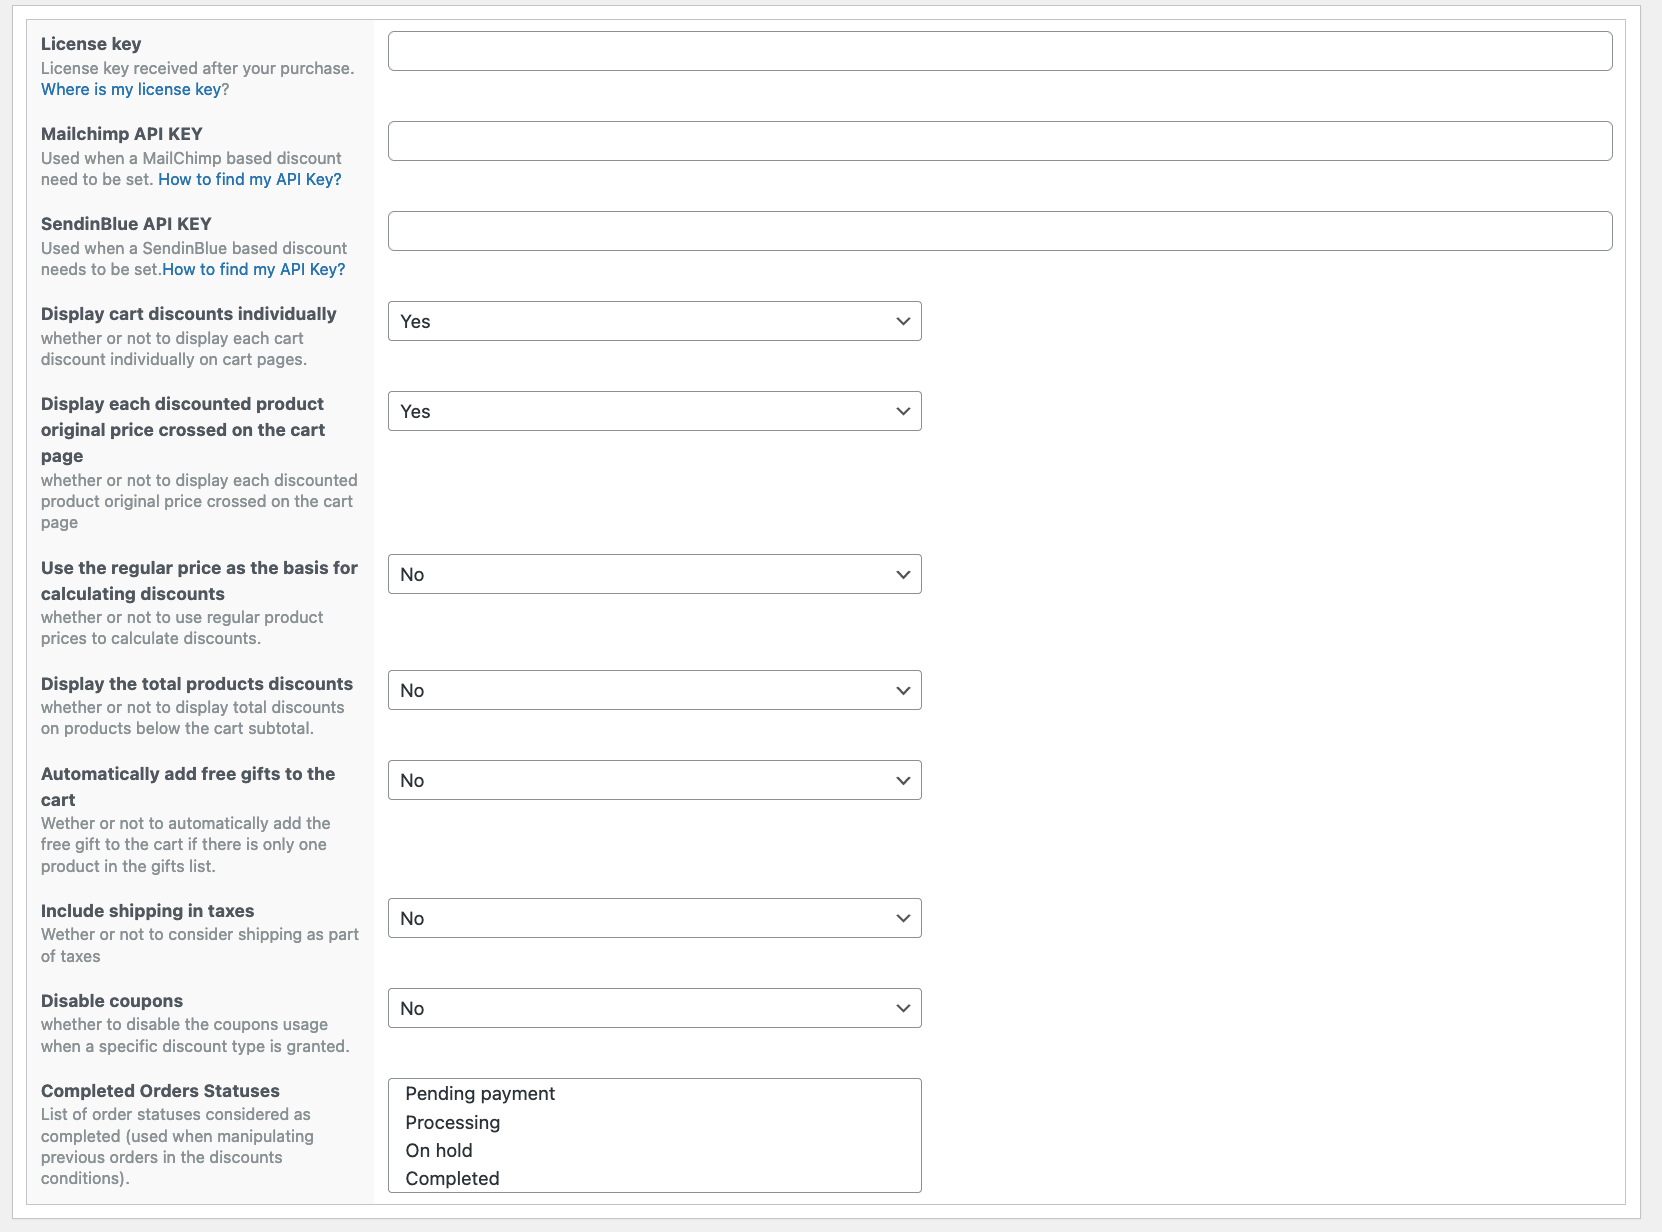Click the Mailchimp API KEY input field
1662x1232 pixels.
coord(1000,141)
